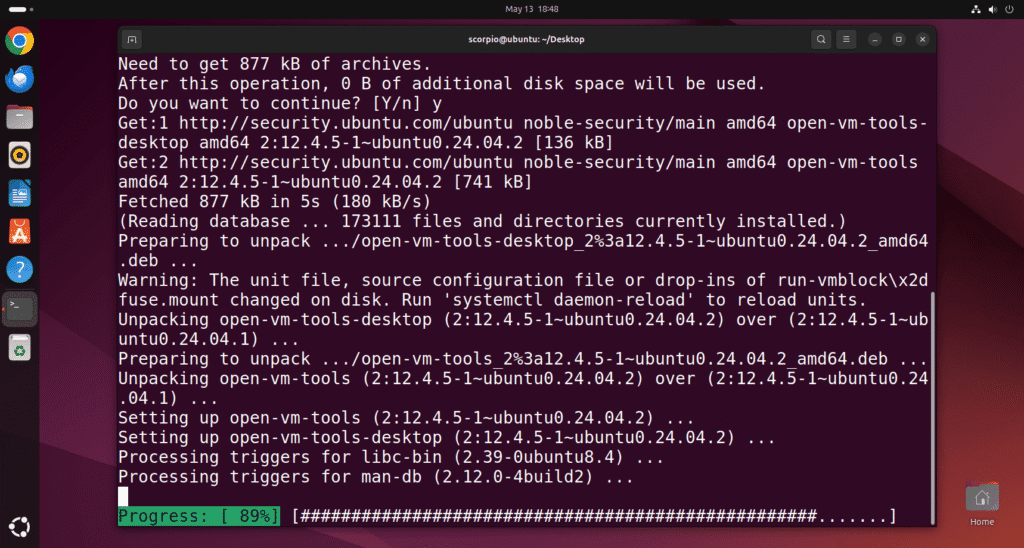Image resolution: width=1024 pixels, height=548 pixels.
Task: Focus the Terminal icon in the dock
Action: (20, 308)
